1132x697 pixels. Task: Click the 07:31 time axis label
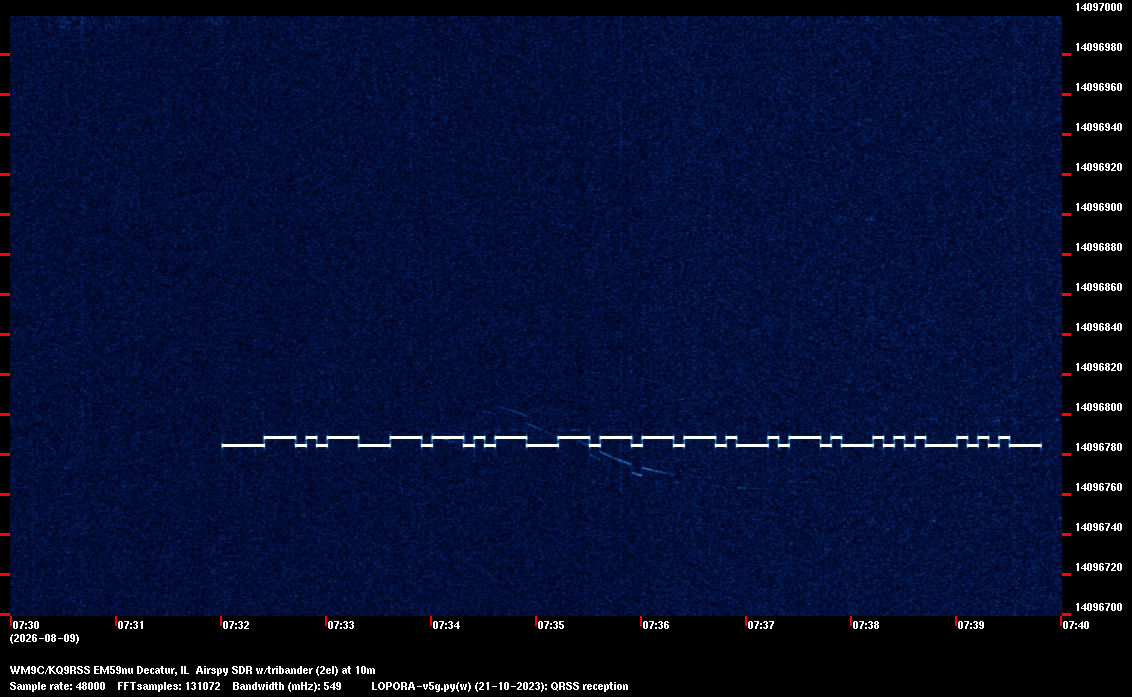tap(131, 625)
